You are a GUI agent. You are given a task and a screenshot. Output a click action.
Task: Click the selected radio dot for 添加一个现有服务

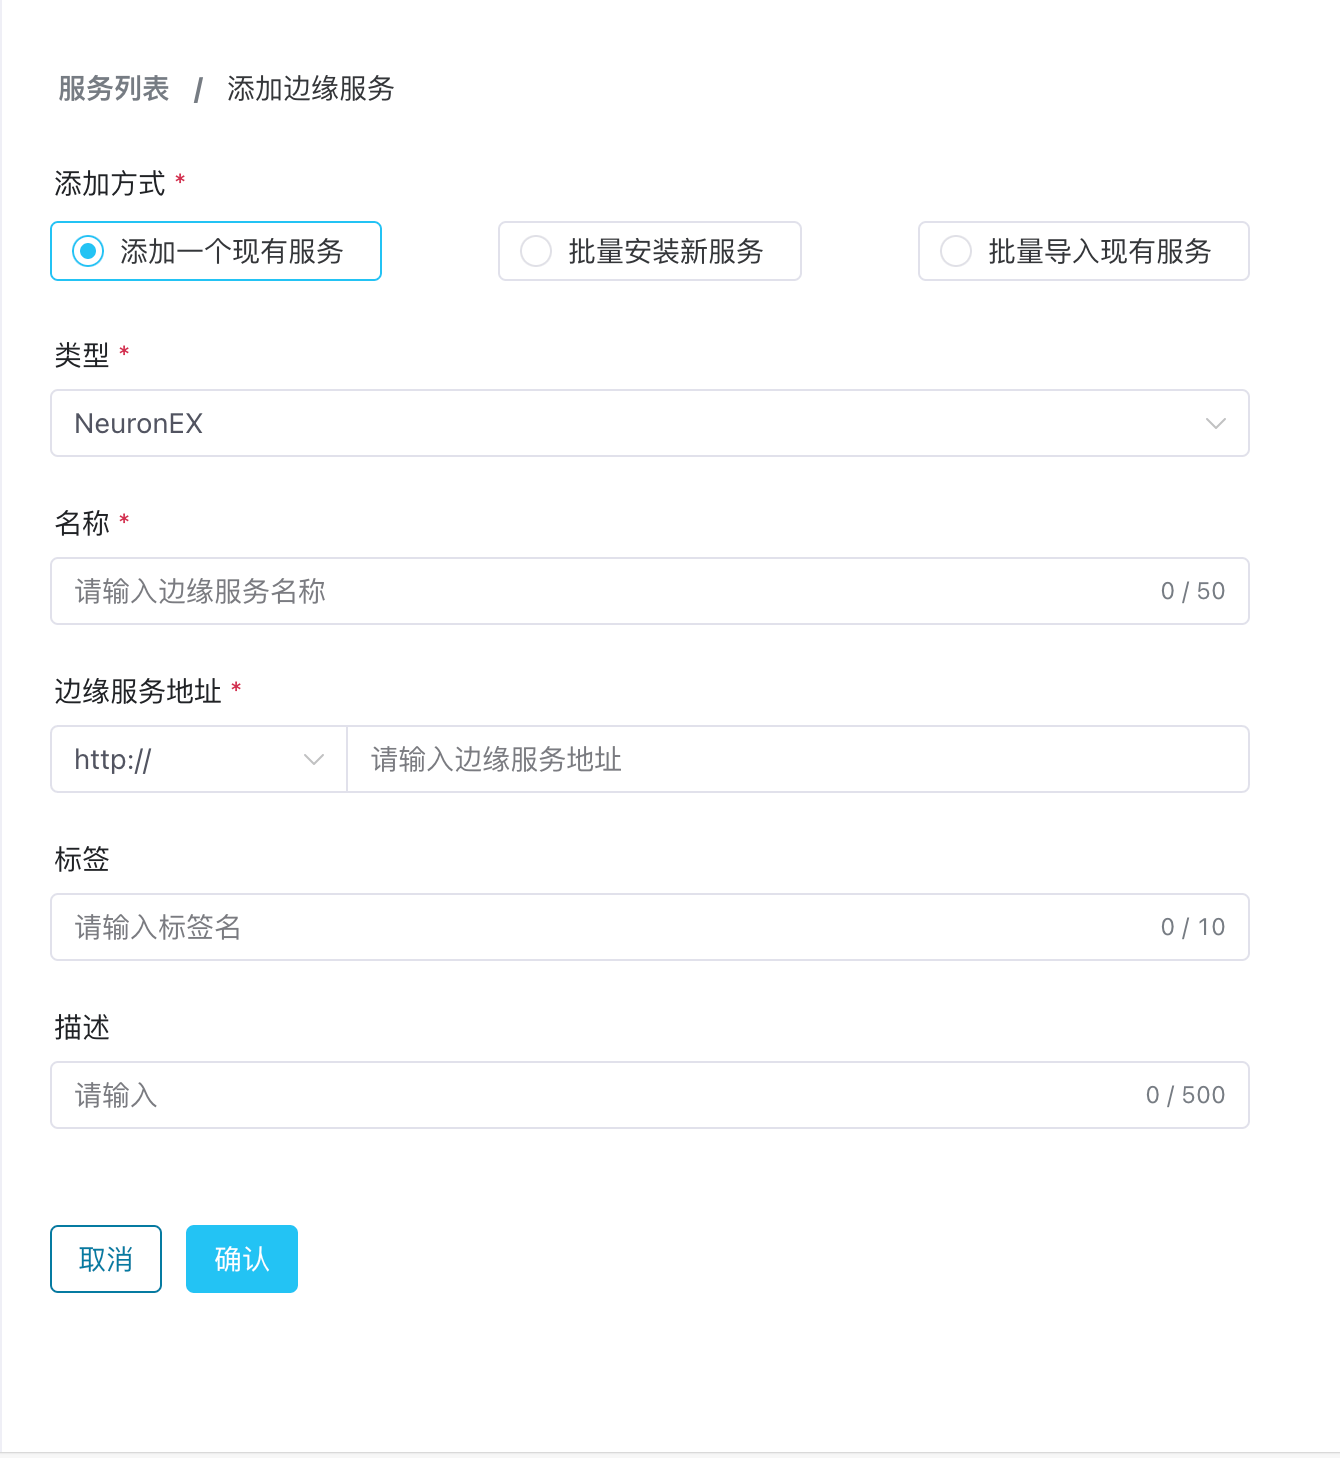(x=88, y=251)
